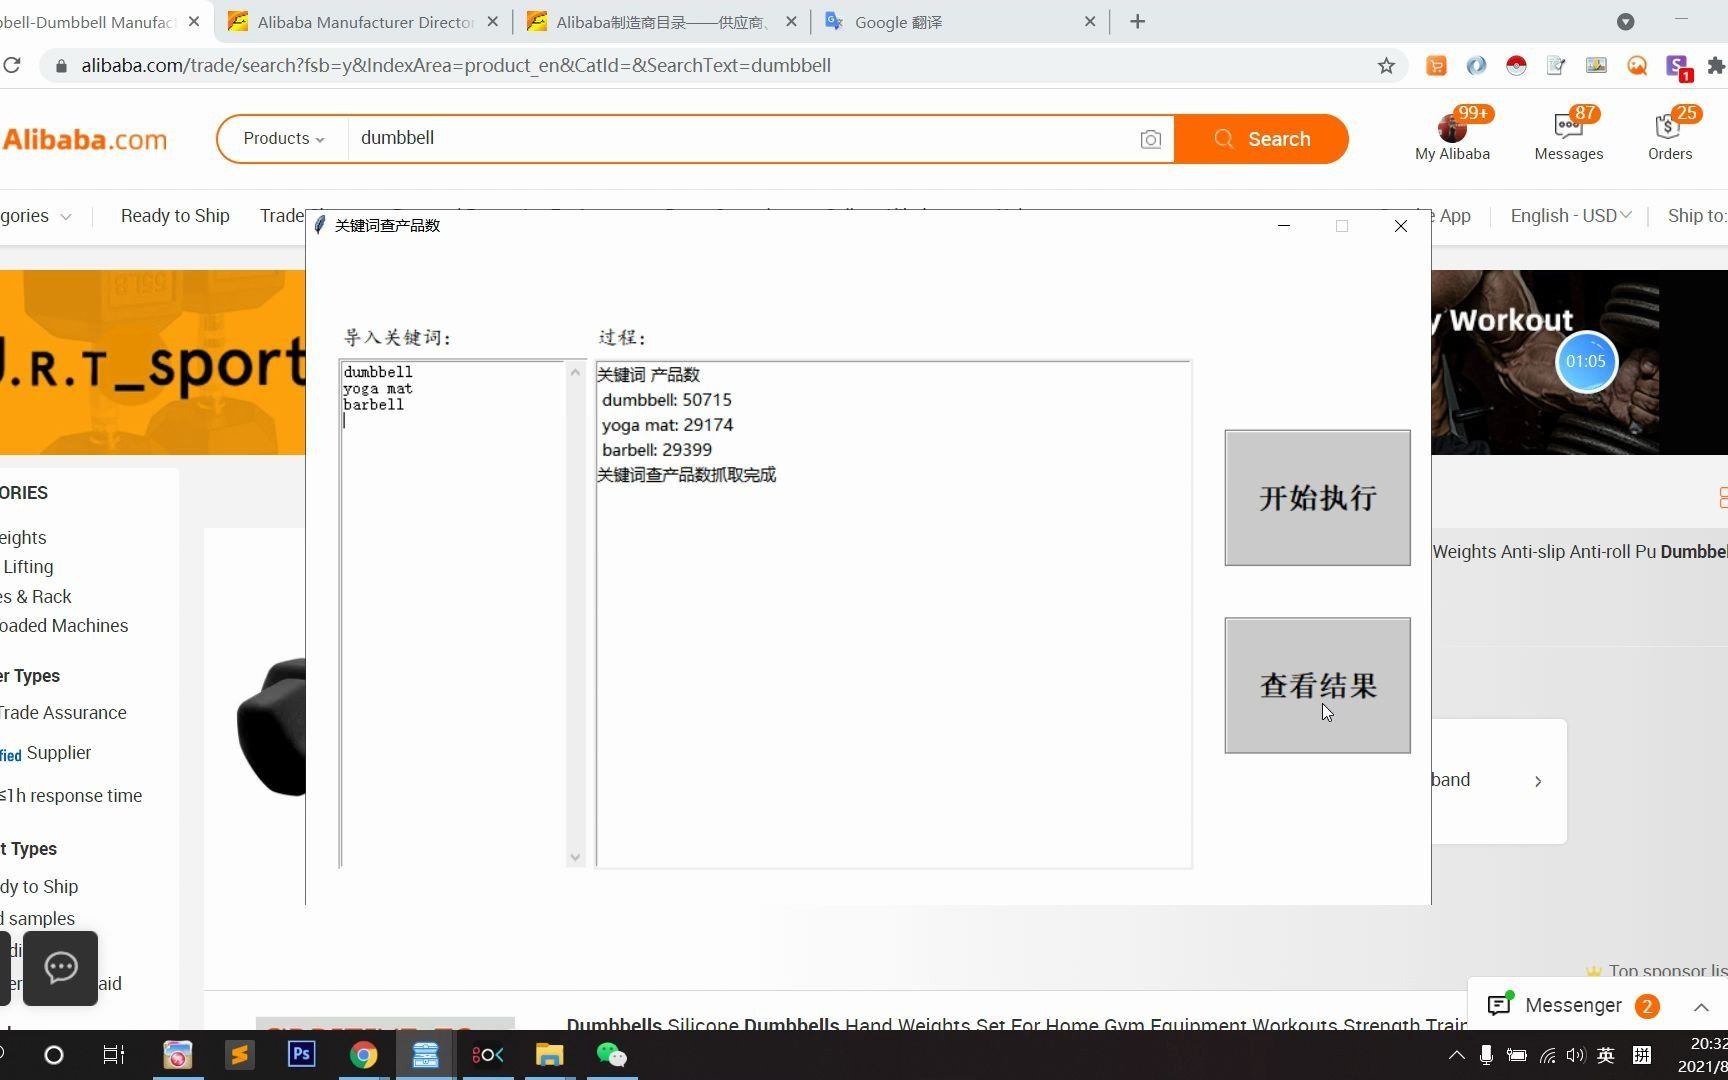Select the 'dumbbell: 50715' result line
The width and height of the screenshot is (1728, 1080).
(x=667, y=400)
